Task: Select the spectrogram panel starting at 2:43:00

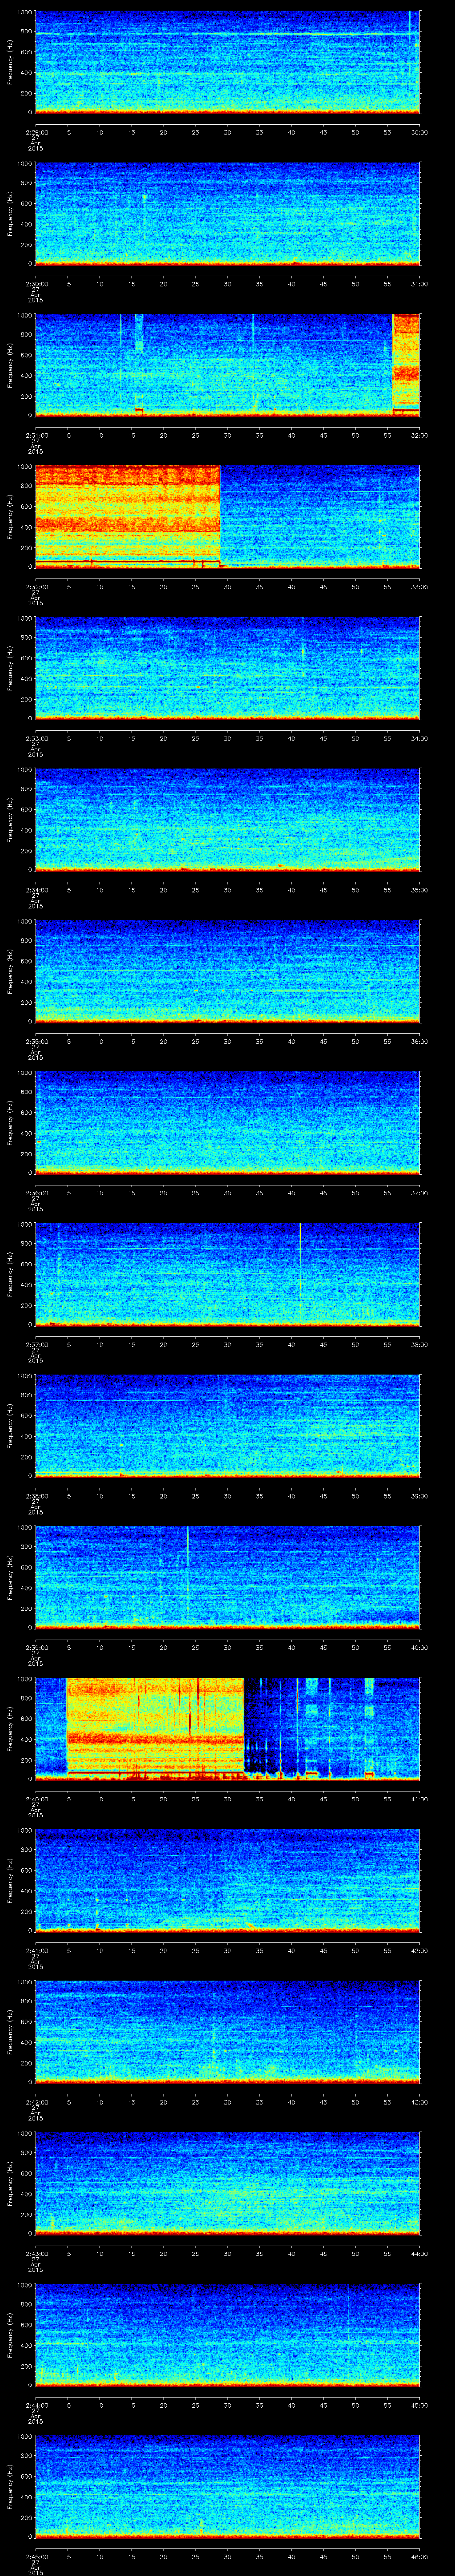Action: pyautogui.click(x=227, y=2183)
